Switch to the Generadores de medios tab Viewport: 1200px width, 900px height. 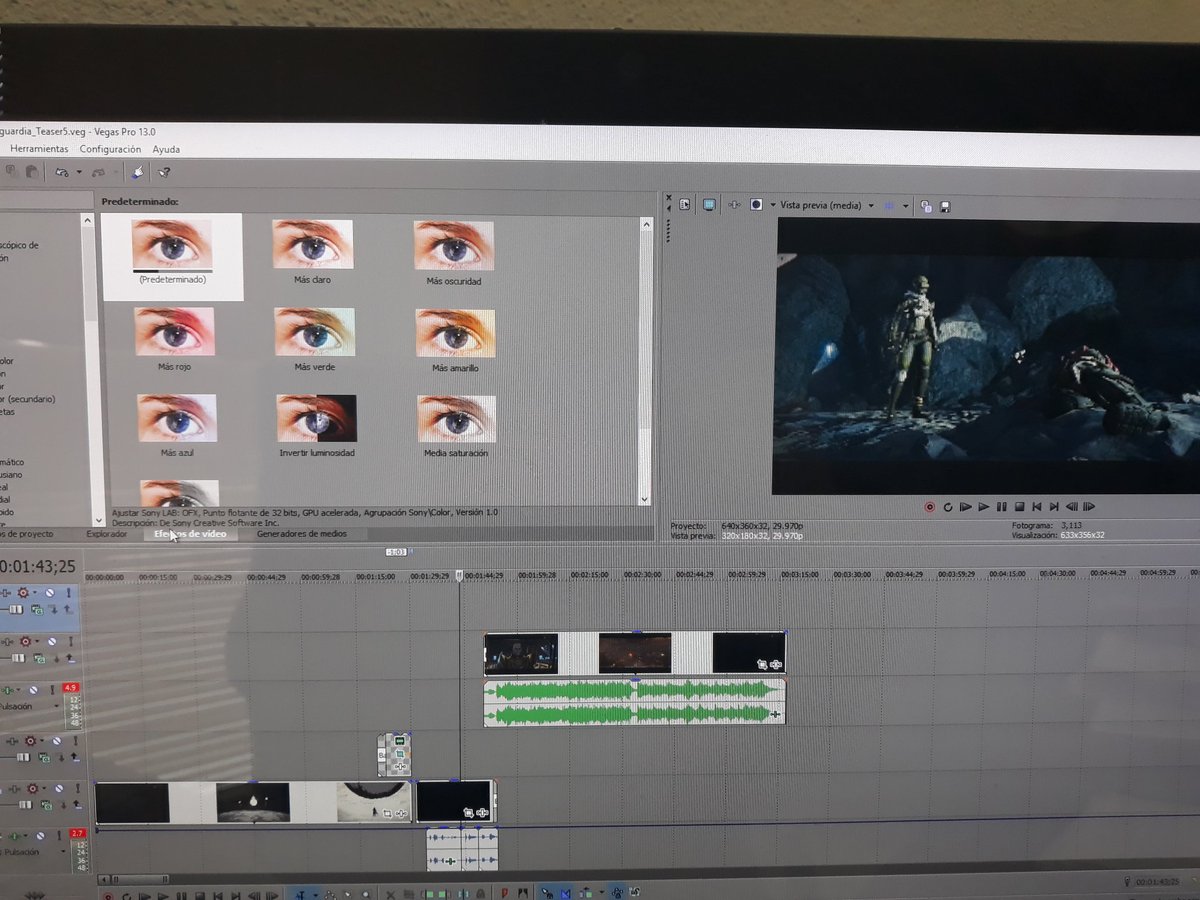tap(301, 534)
